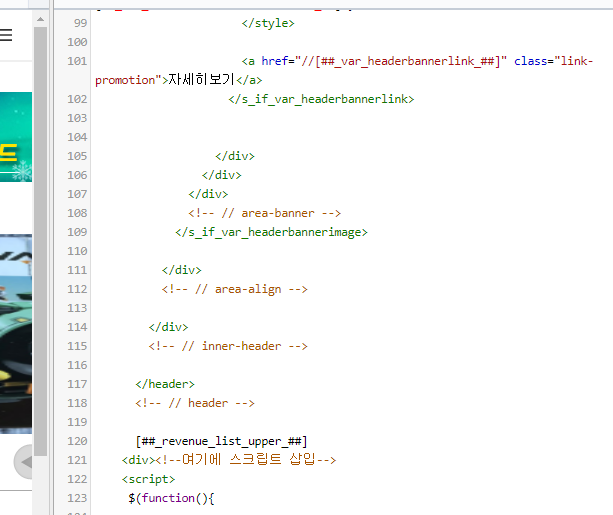Click the </a> closing tag
The height and width of the screenshot is (515, 613).
click(x=249, y=80)
